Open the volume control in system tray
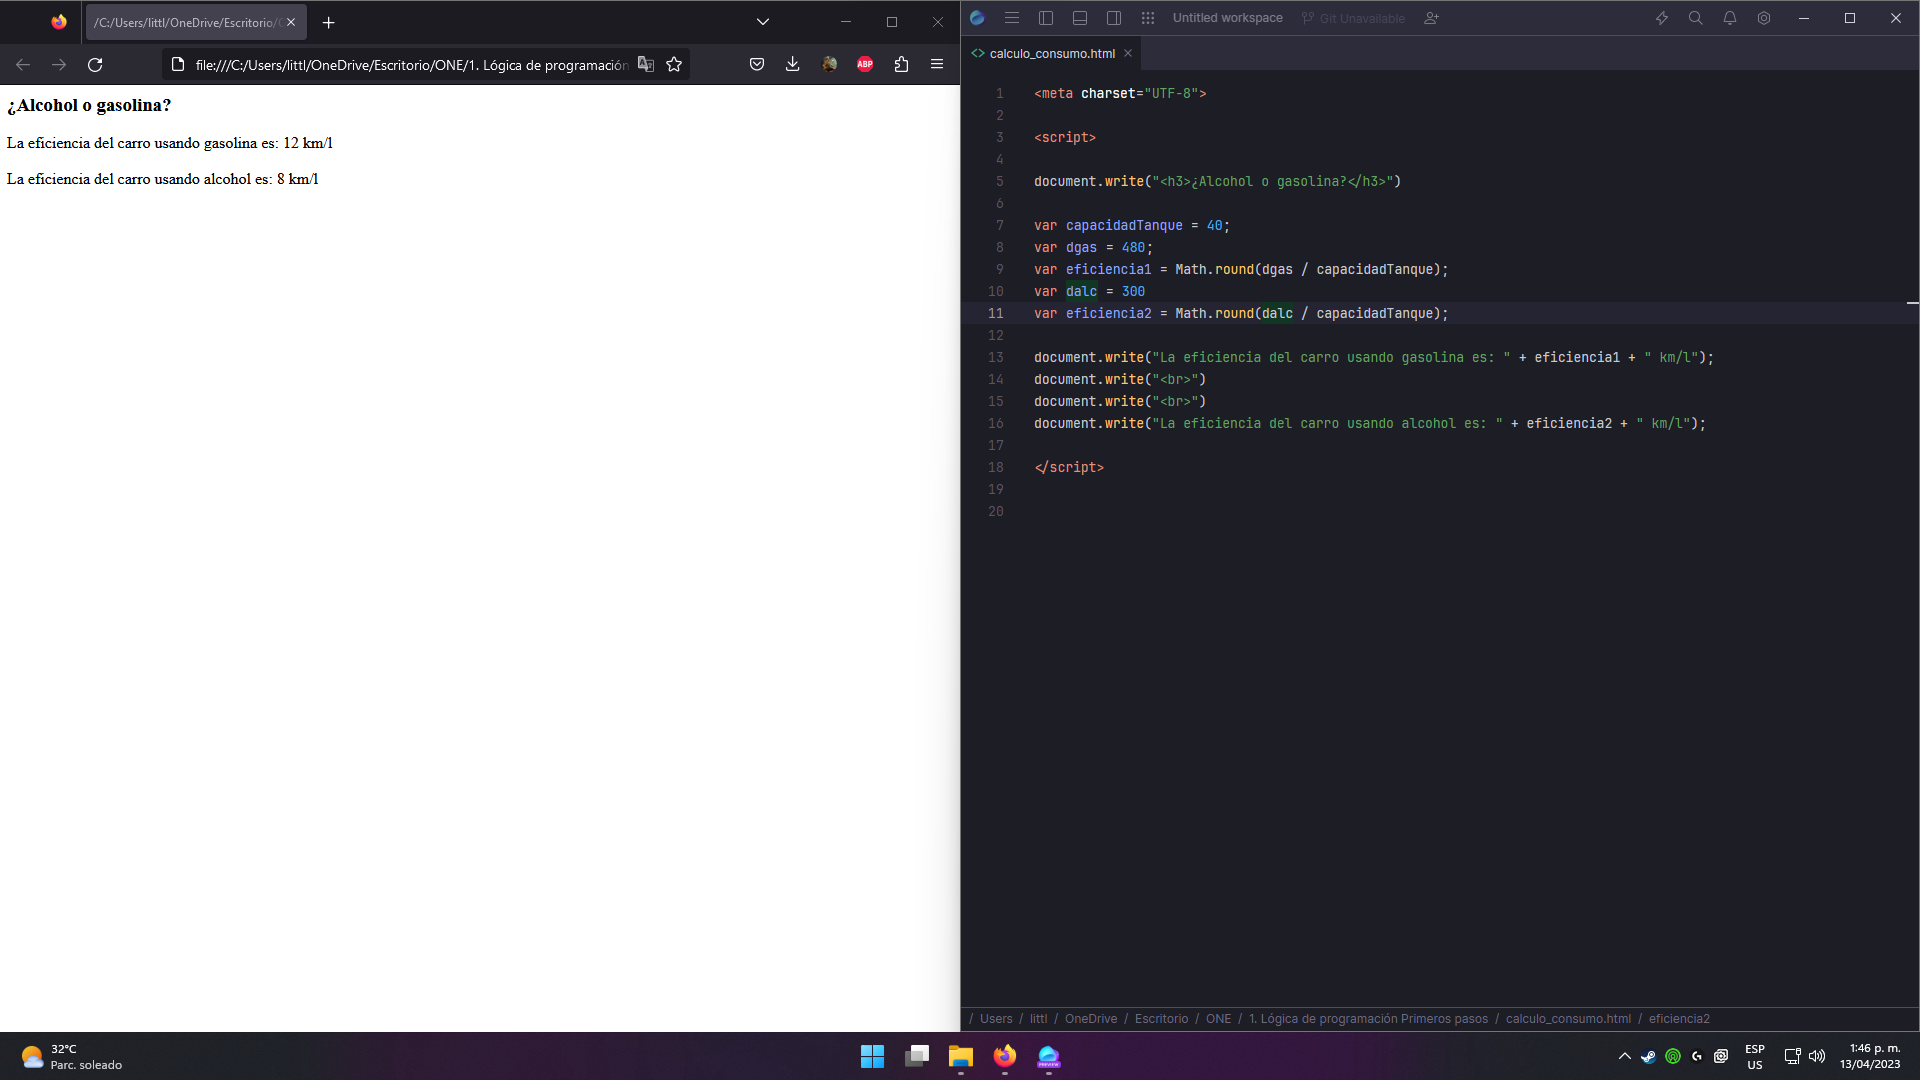Screen dimensions: 1920x1080 [x=1817, y=1056]
